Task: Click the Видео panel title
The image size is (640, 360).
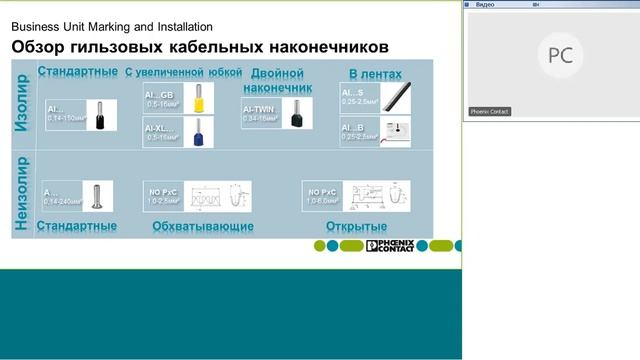Action: tap(485, 4)
